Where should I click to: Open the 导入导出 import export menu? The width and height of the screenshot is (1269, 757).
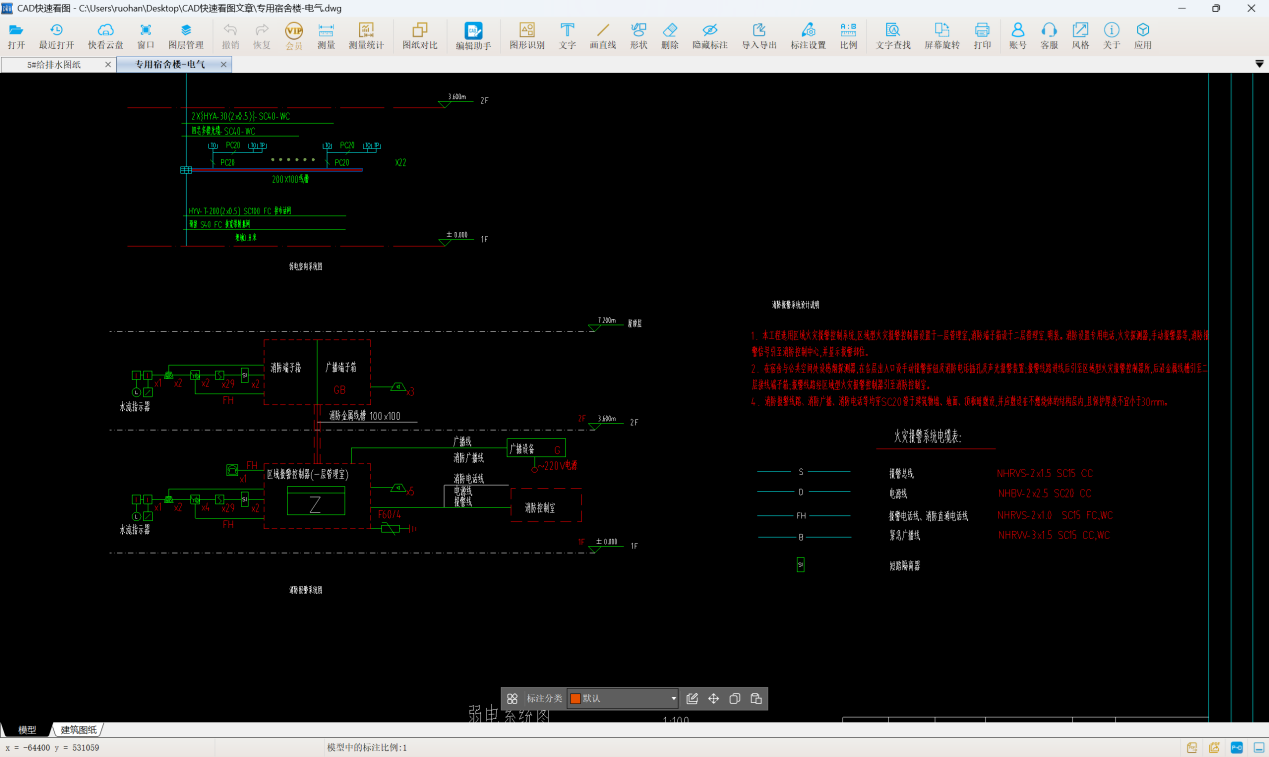[759, 36]
